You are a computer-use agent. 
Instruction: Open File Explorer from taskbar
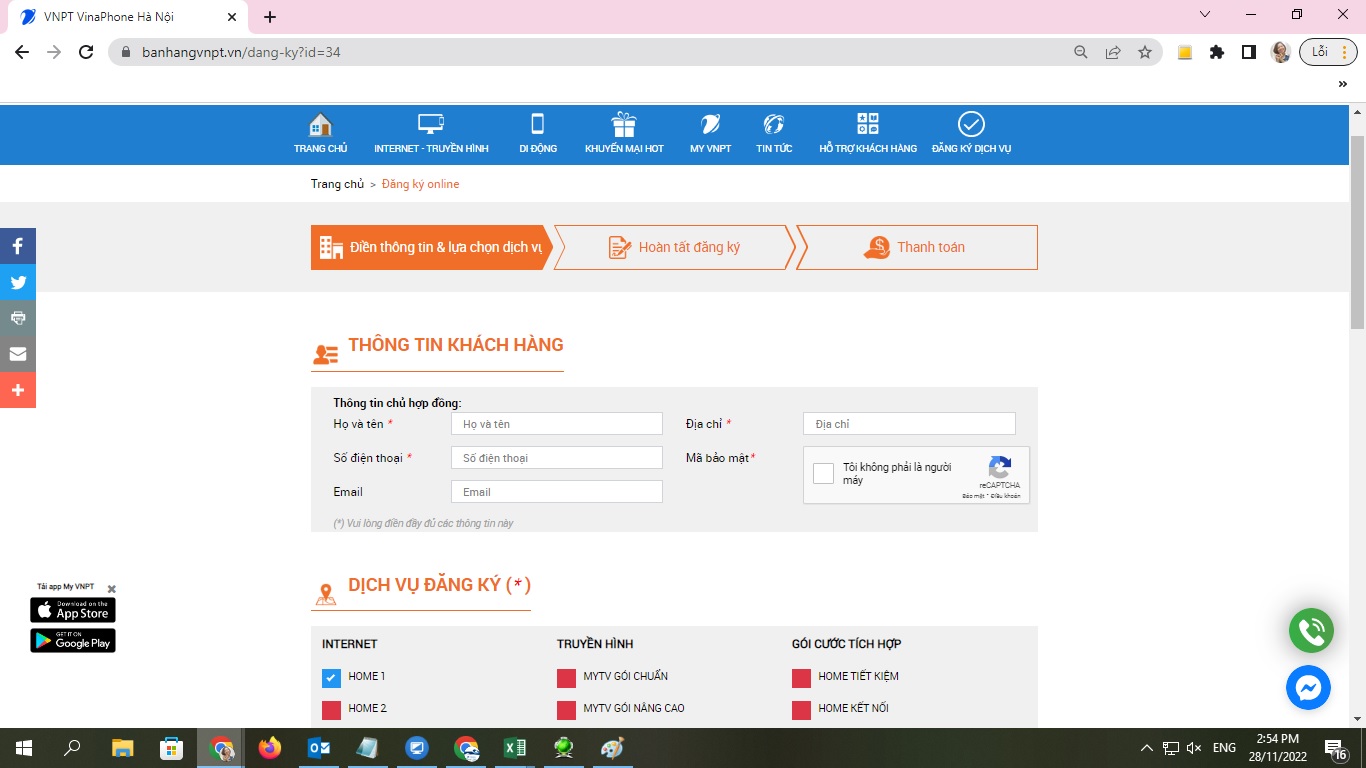122,748
